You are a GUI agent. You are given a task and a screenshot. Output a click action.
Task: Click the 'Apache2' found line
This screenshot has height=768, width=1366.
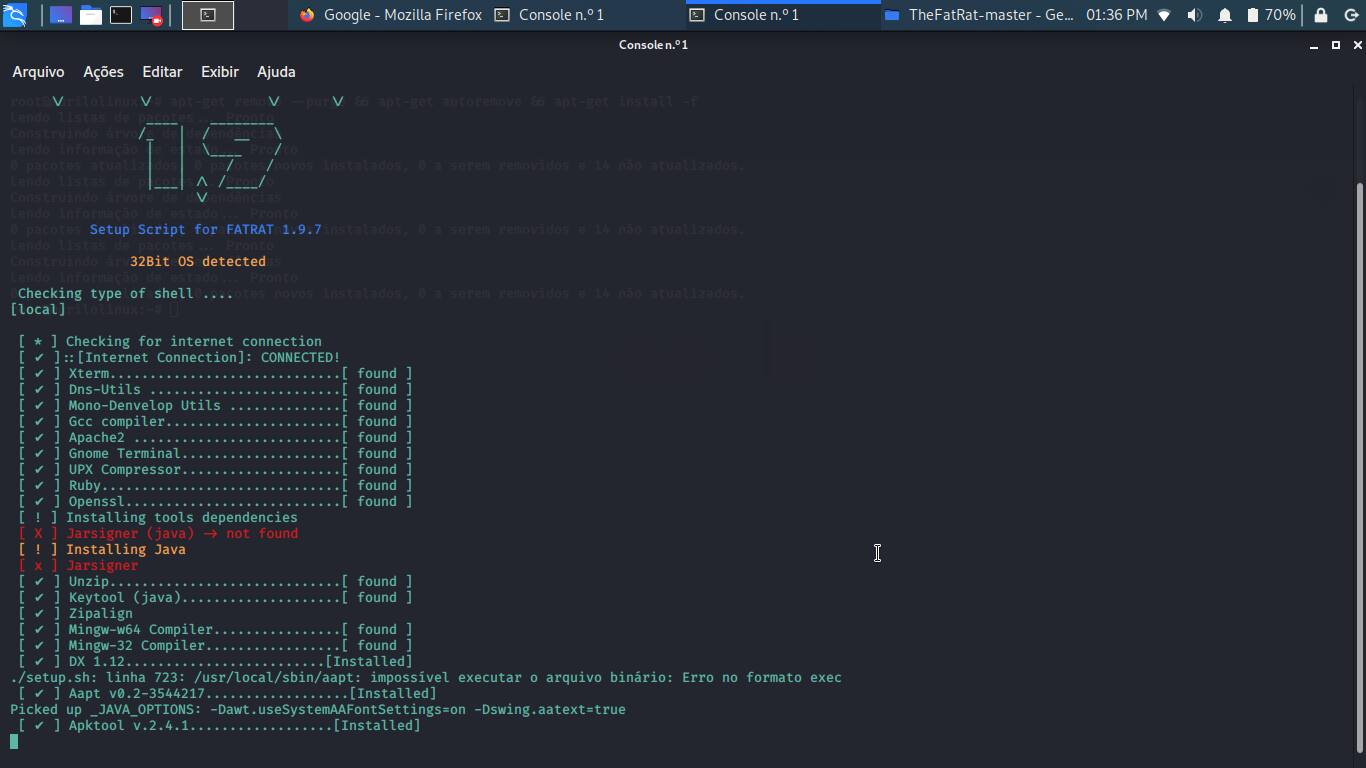pos(215,437)
